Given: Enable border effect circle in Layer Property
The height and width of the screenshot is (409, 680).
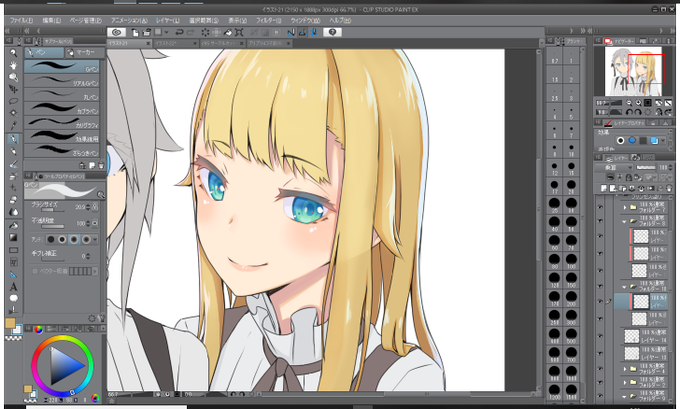Looking at the screenshot, I should click(x=621, y=141).
